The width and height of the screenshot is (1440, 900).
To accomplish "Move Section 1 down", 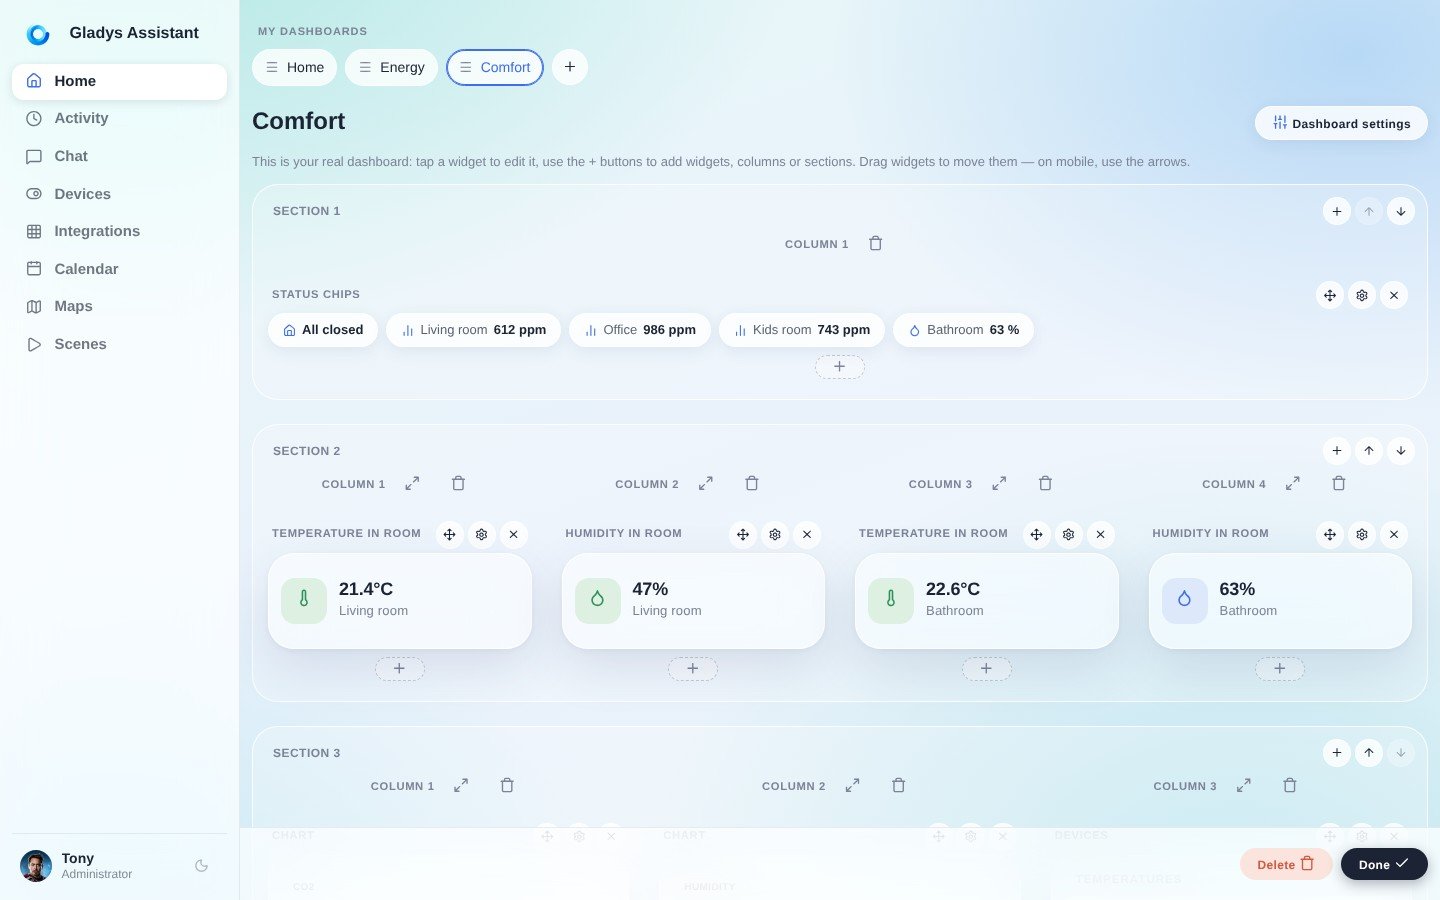I will [x=1401, y=211].
